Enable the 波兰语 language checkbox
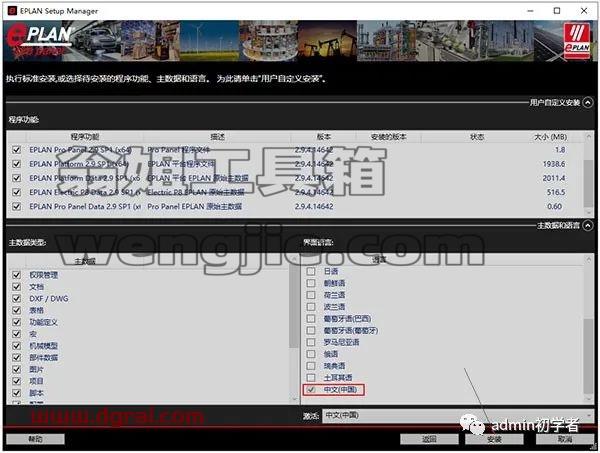 pyautogui.click(x=311, y=307)
